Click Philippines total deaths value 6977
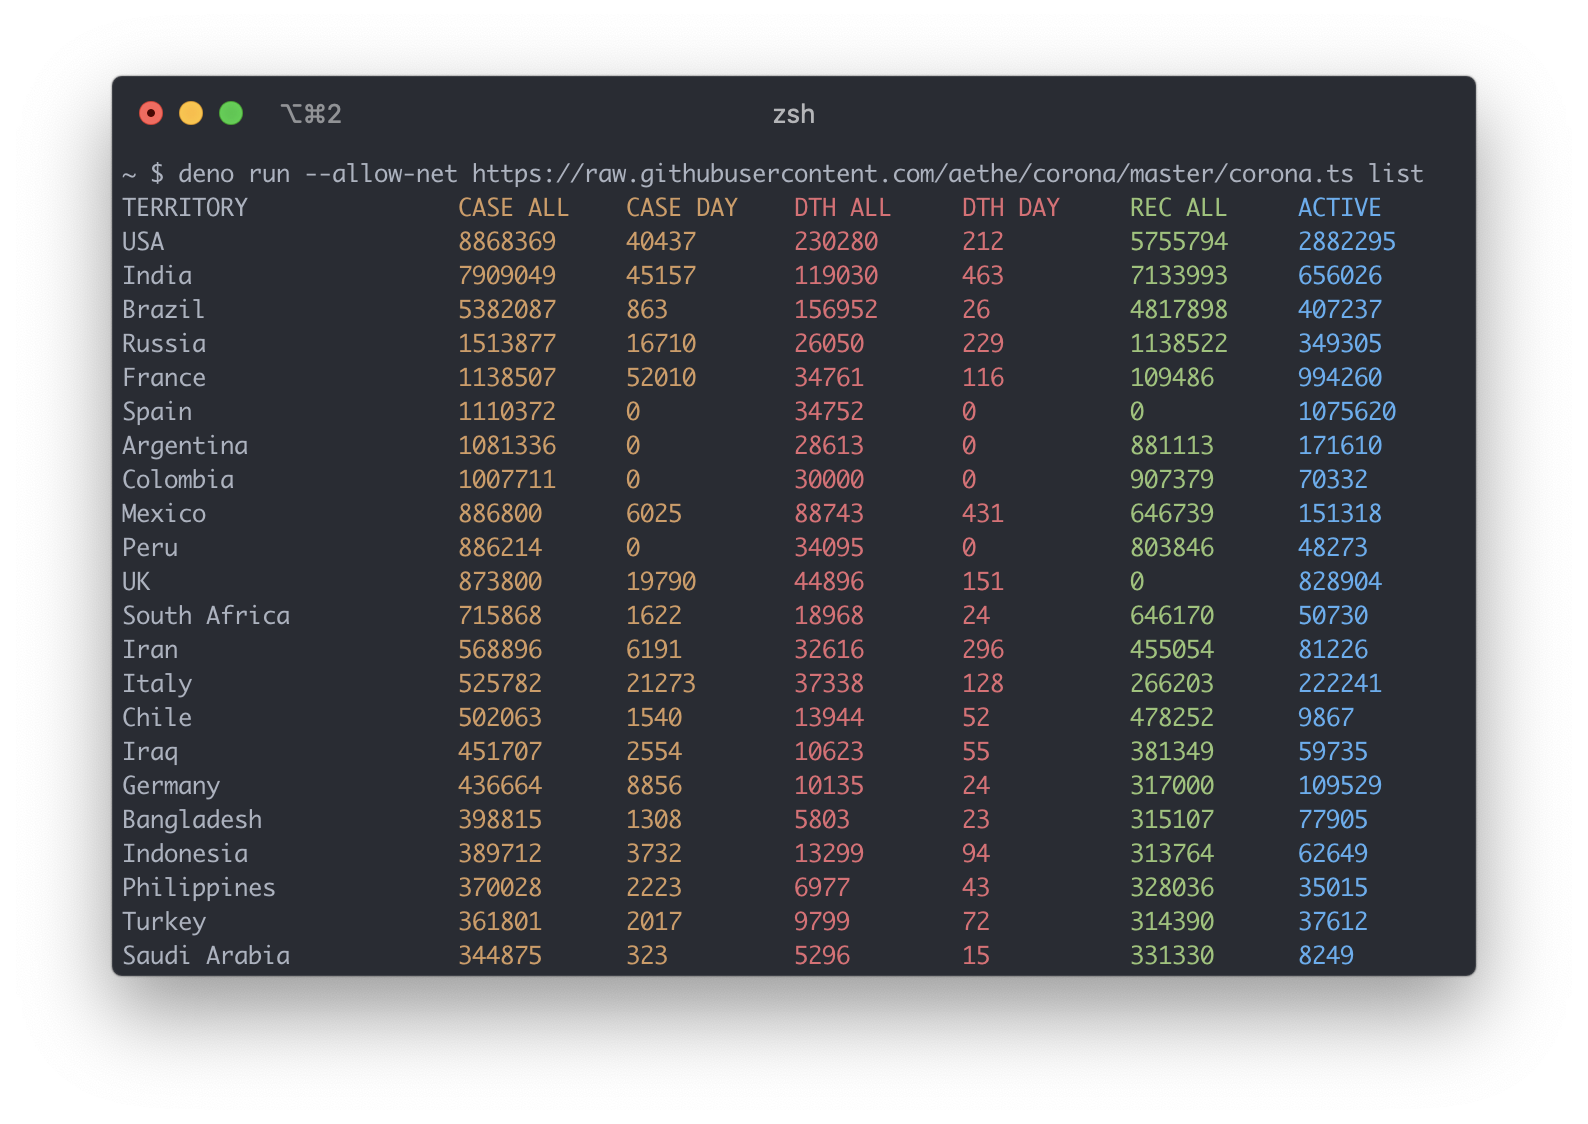 822,888
